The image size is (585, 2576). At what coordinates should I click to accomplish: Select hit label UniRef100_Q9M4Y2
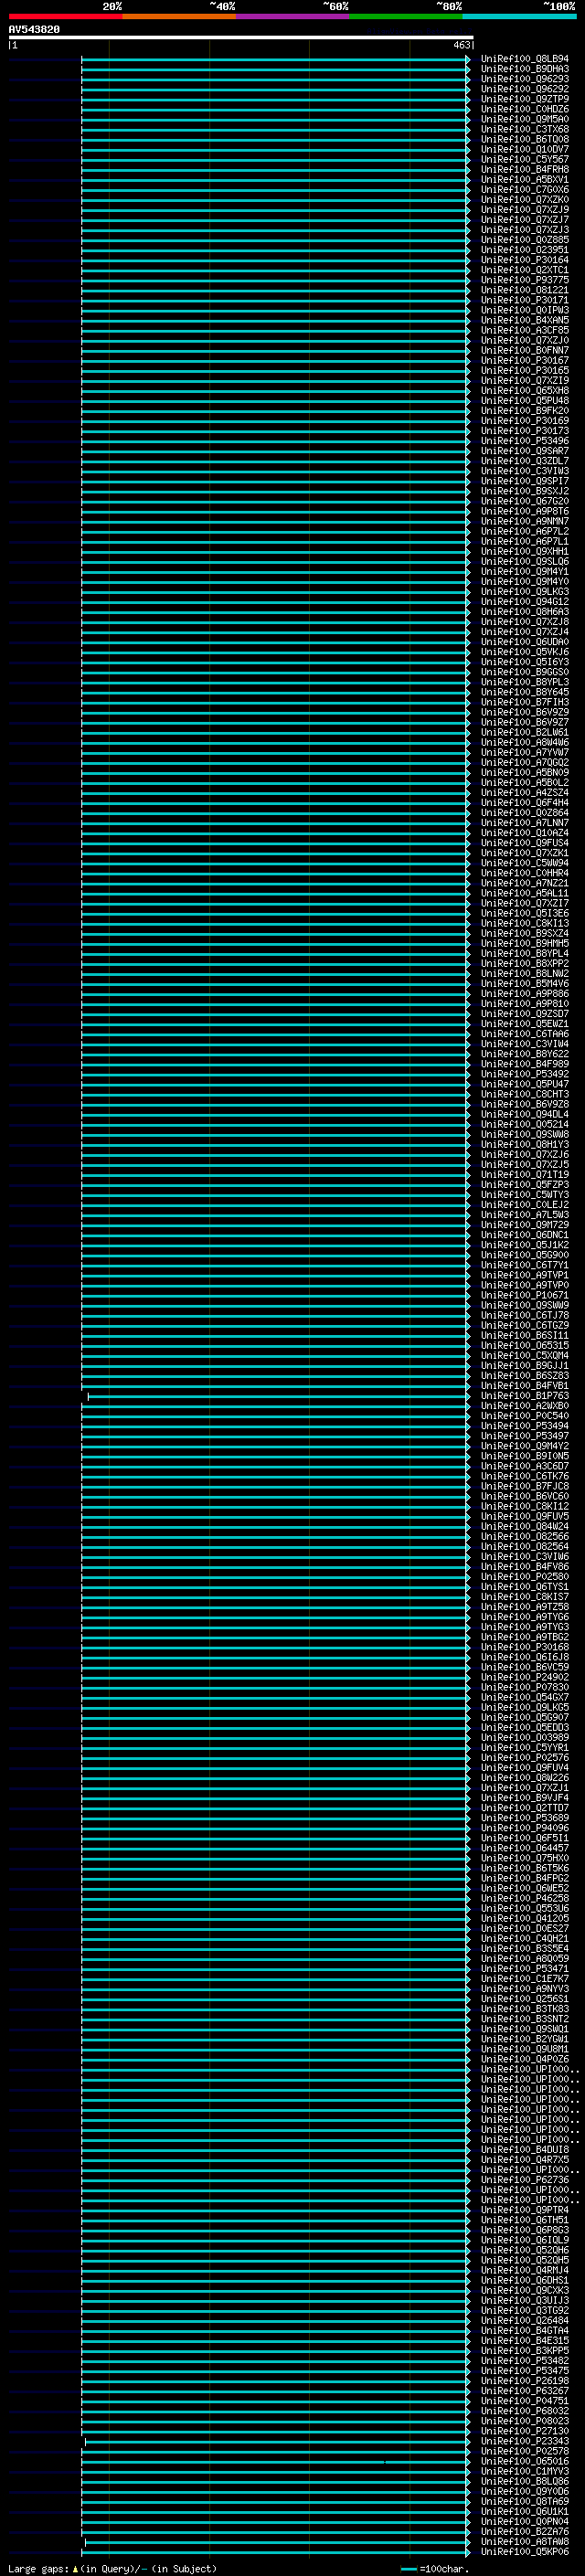point(524,1446)
